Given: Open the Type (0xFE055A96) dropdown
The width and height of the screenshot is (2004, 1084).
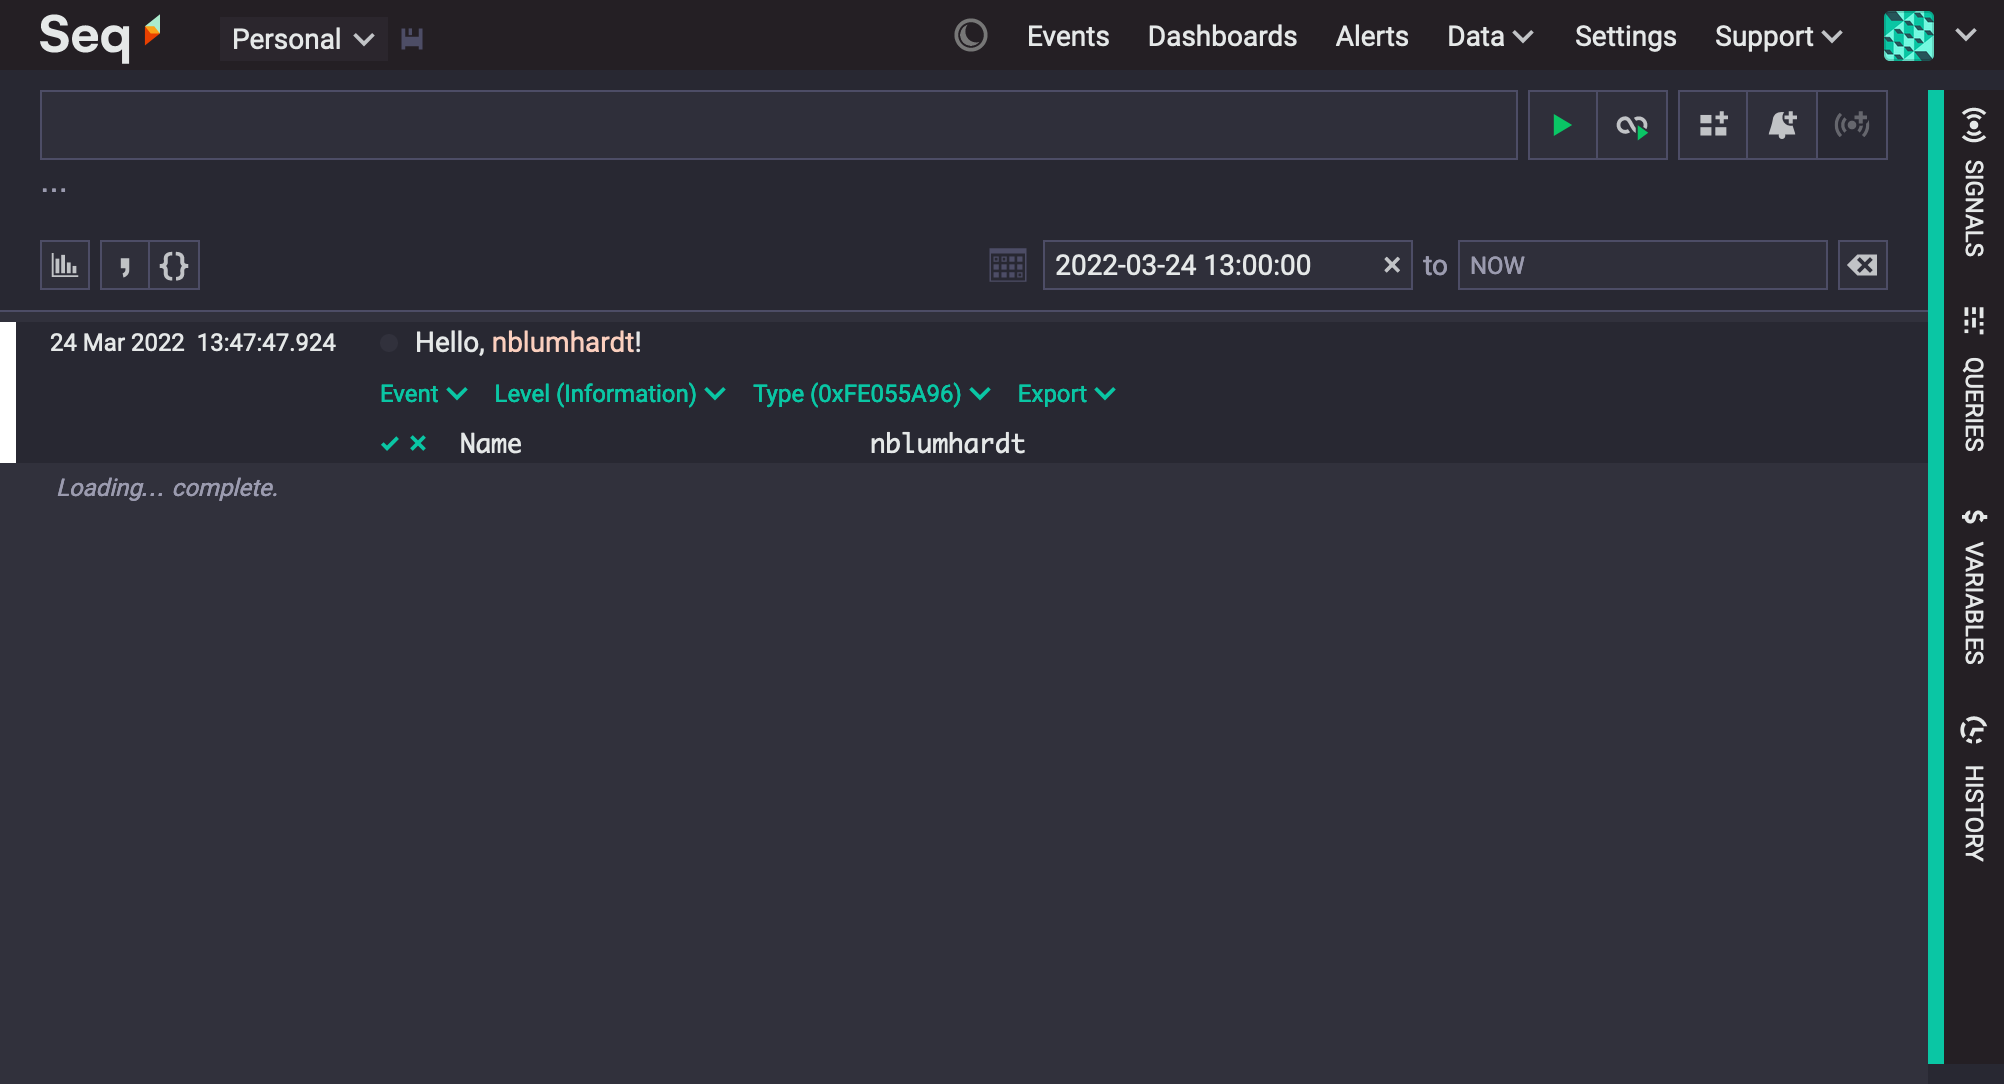Looking at the screenshot, I should pyautogui.click(x=872, y=394).
